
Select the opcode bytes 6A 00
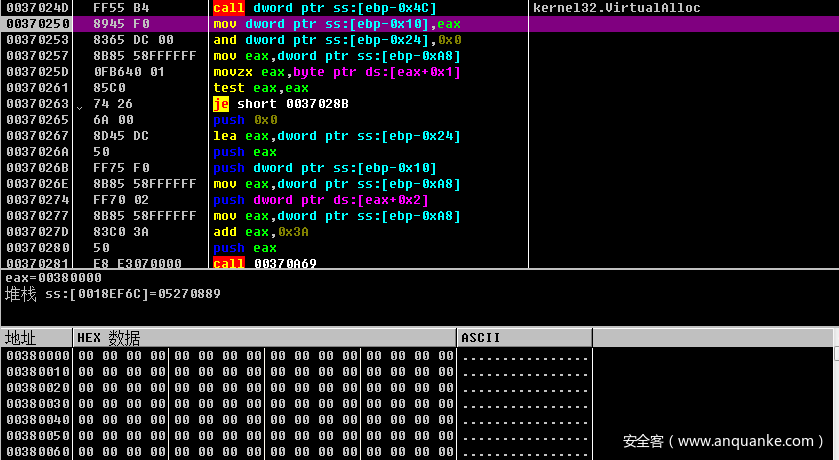113,120
